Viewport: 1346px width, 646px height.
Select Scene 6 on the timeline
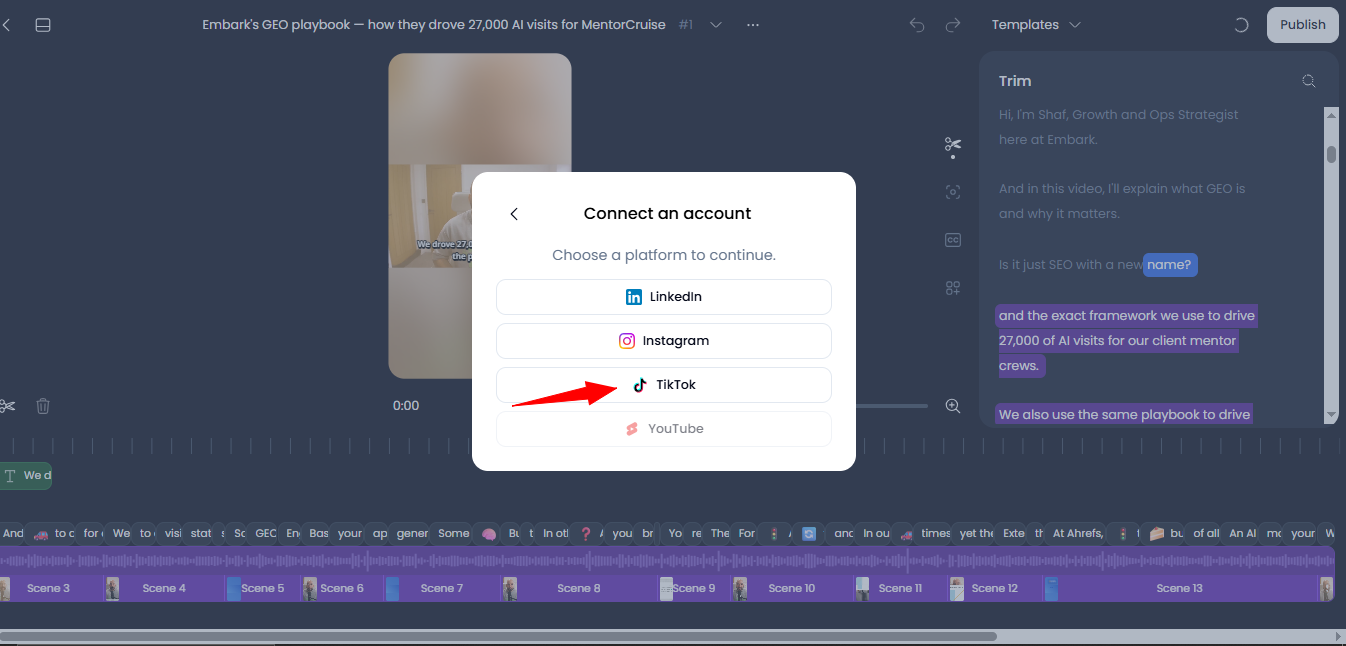coord(343,588)
